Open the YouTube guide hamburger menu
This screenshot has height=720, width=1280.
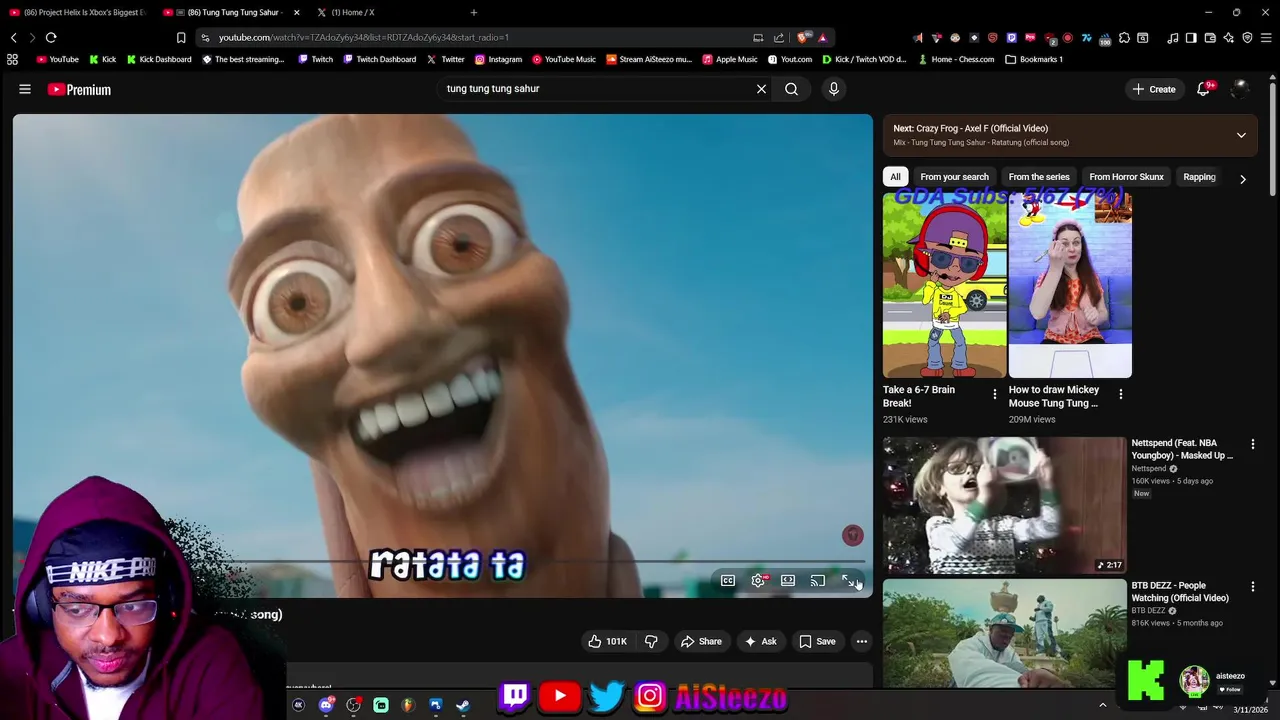coord(25,89)
